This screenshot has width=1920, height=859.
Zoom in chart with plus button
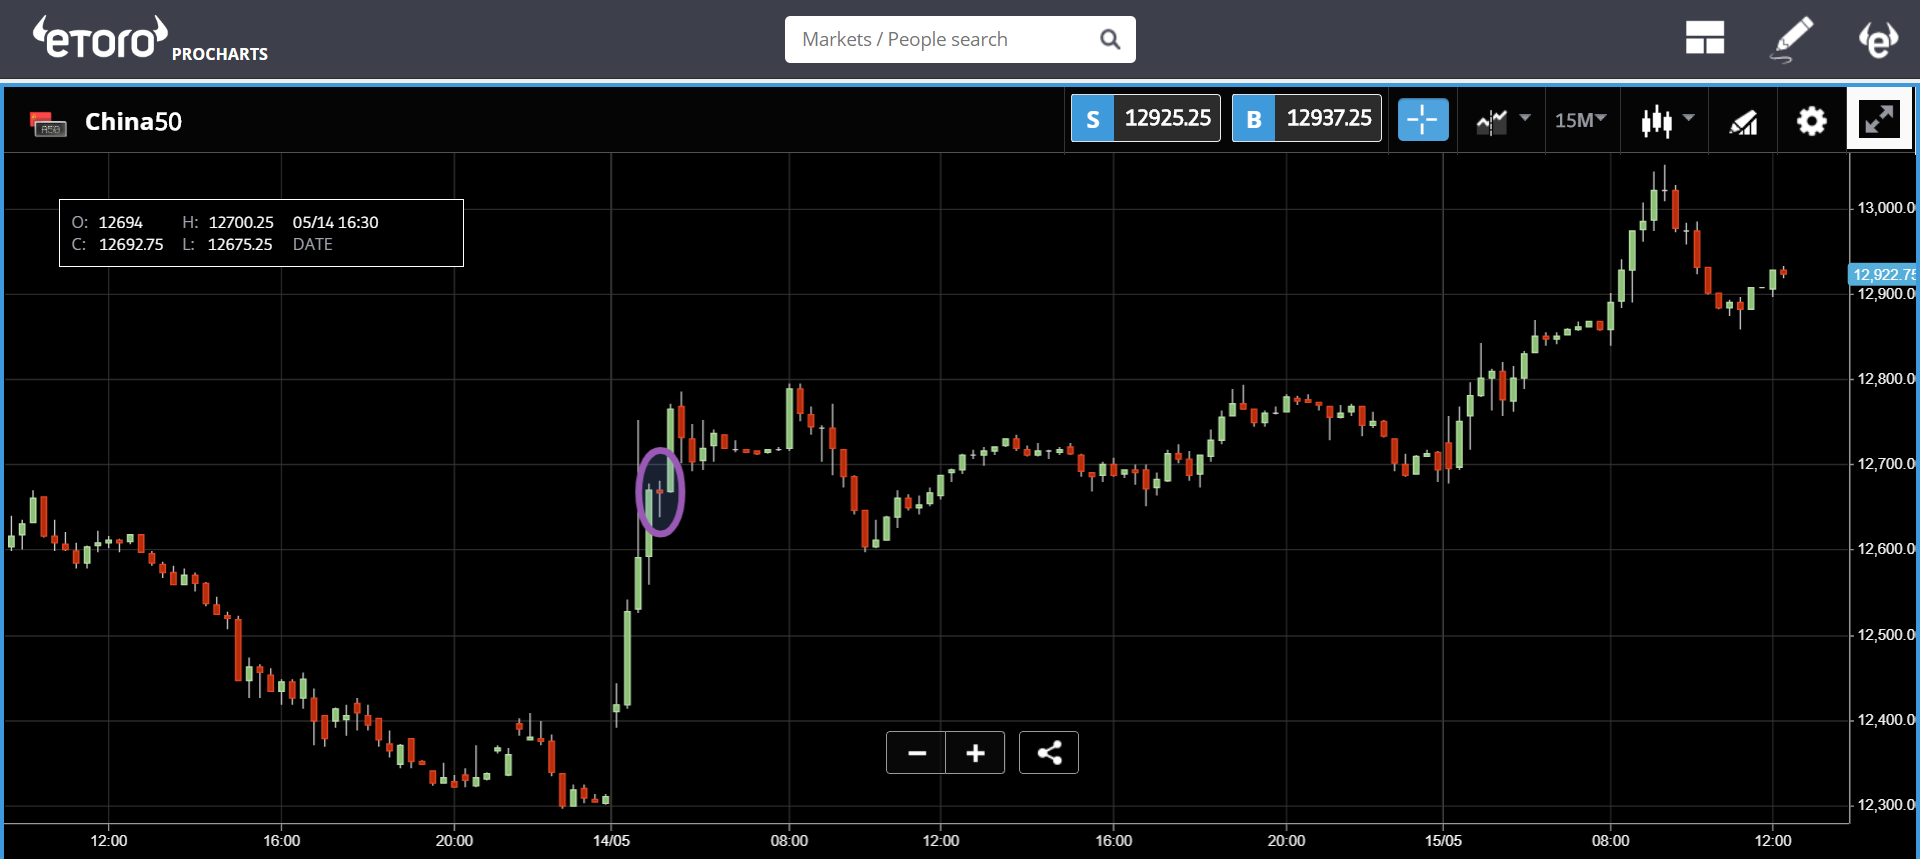tap(975, 753)
